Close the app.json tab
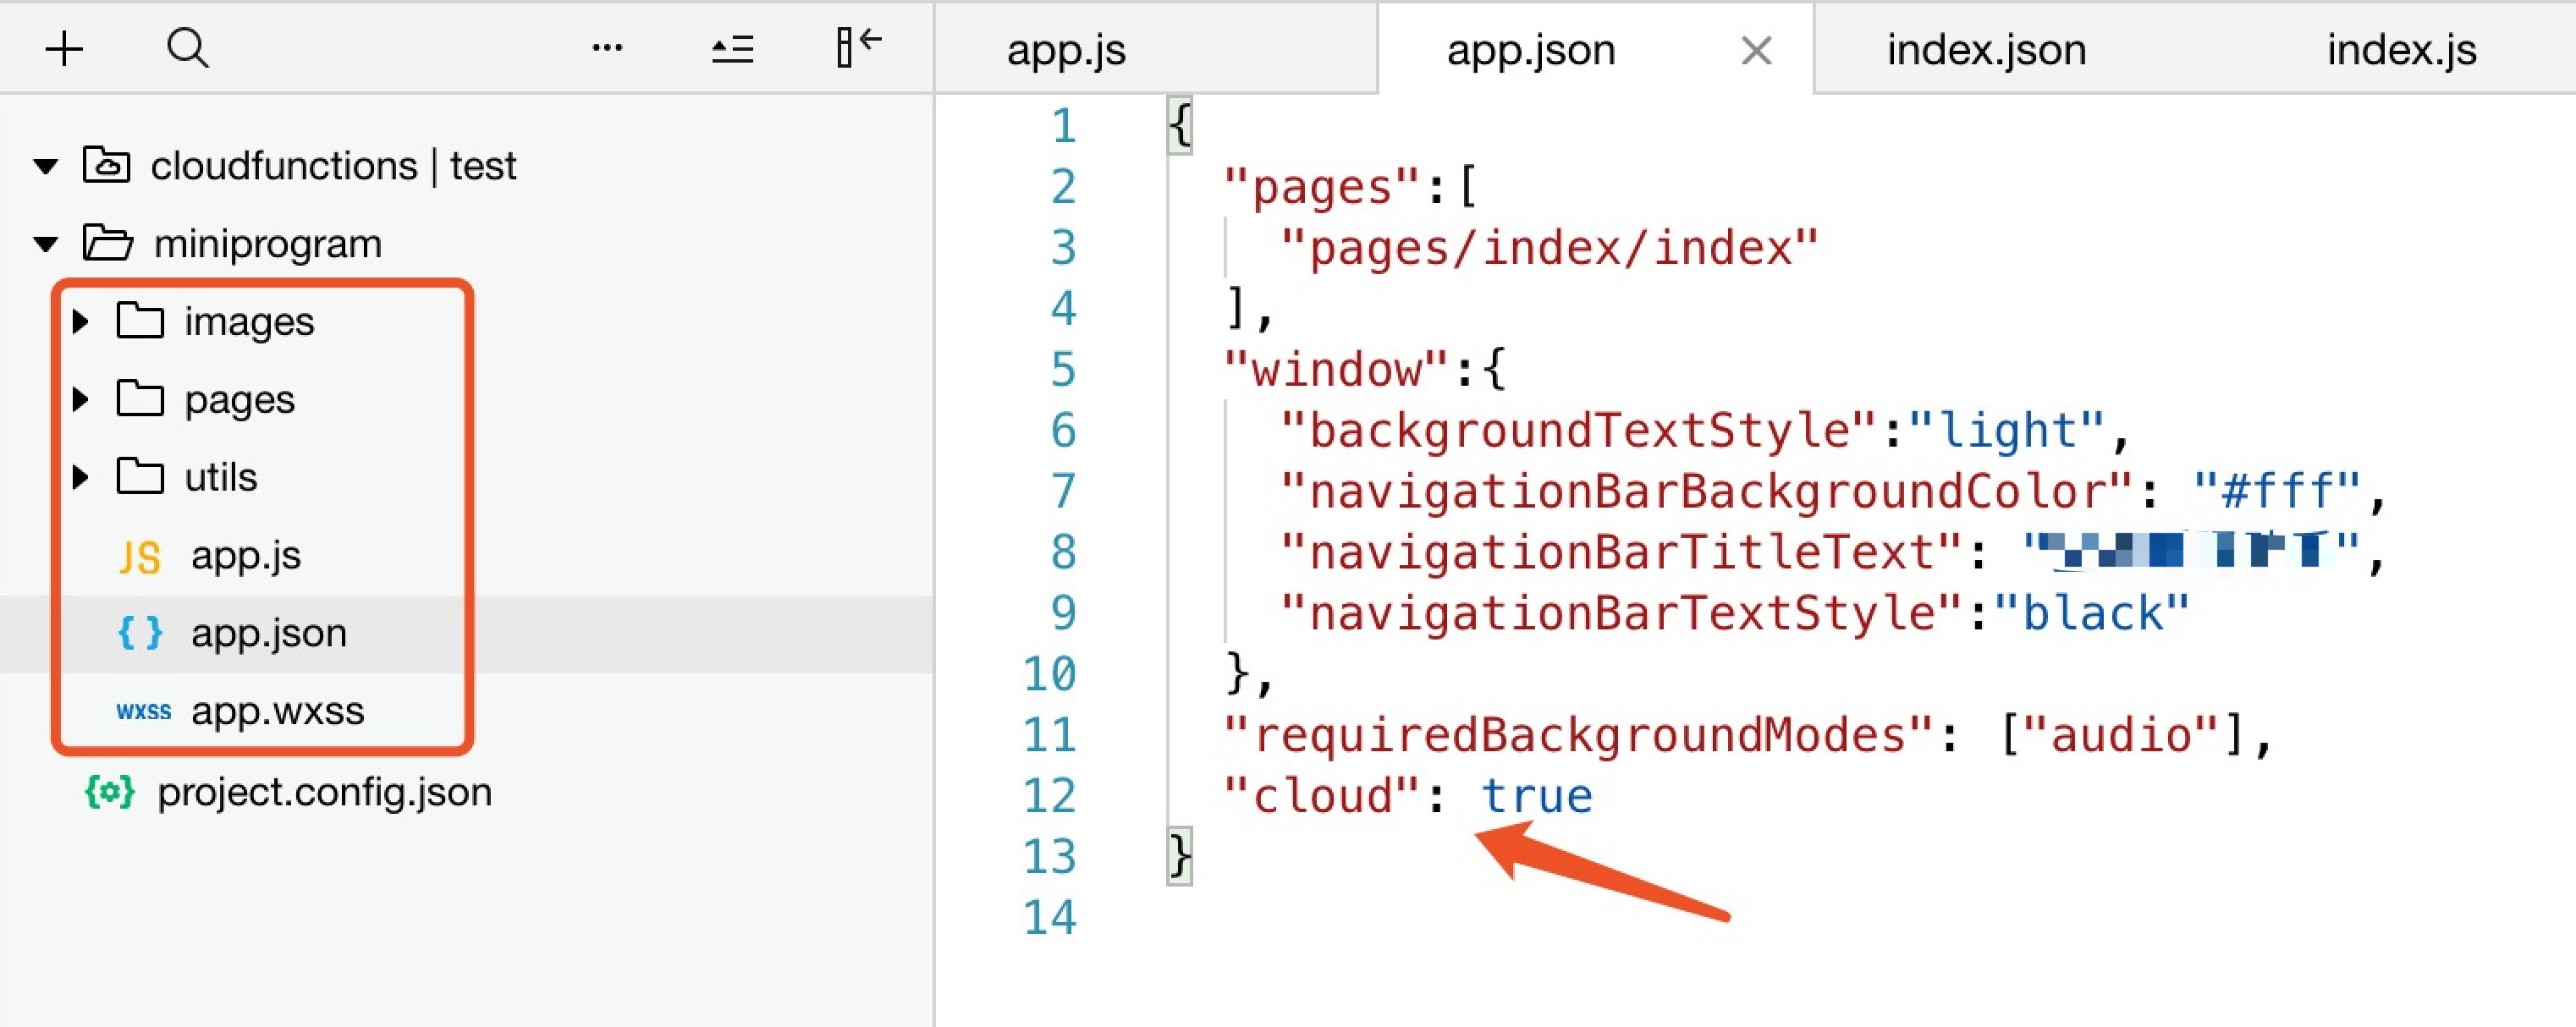 click(x=1756, y=50)
